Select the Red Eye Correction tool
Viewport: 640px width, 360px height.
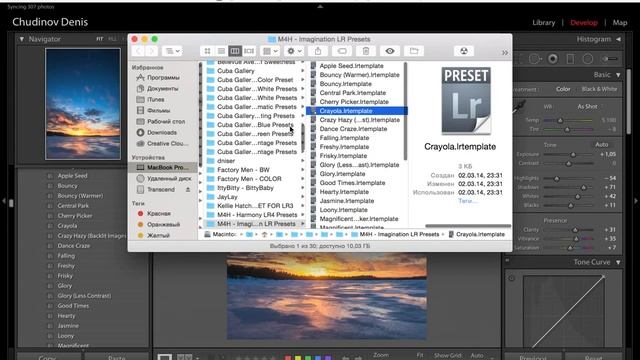[553, 59]
